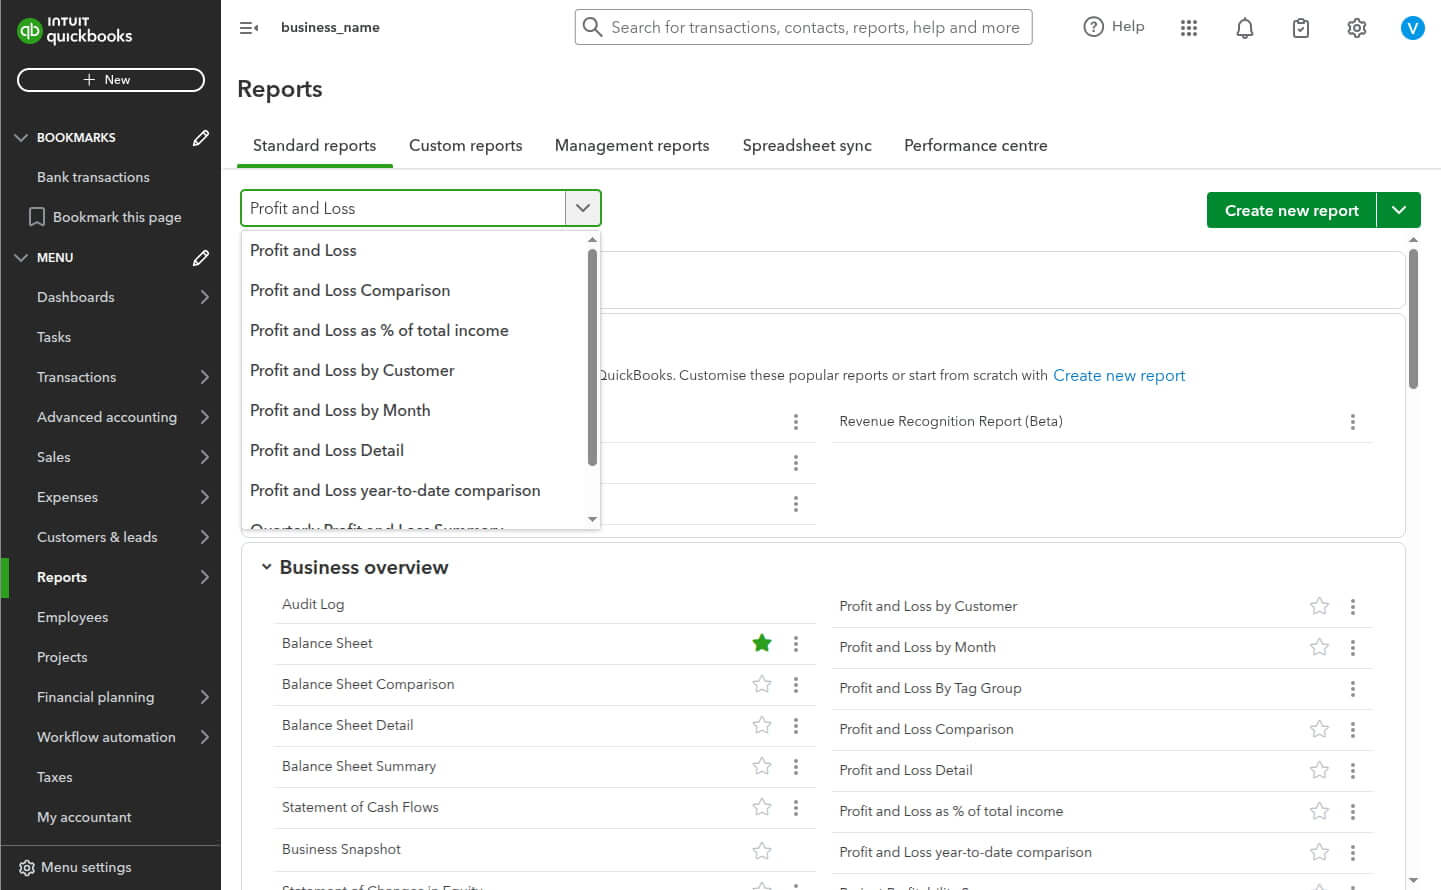
Task: Click the dropdown list scrollbar thumb
Action: click(592, 357)
